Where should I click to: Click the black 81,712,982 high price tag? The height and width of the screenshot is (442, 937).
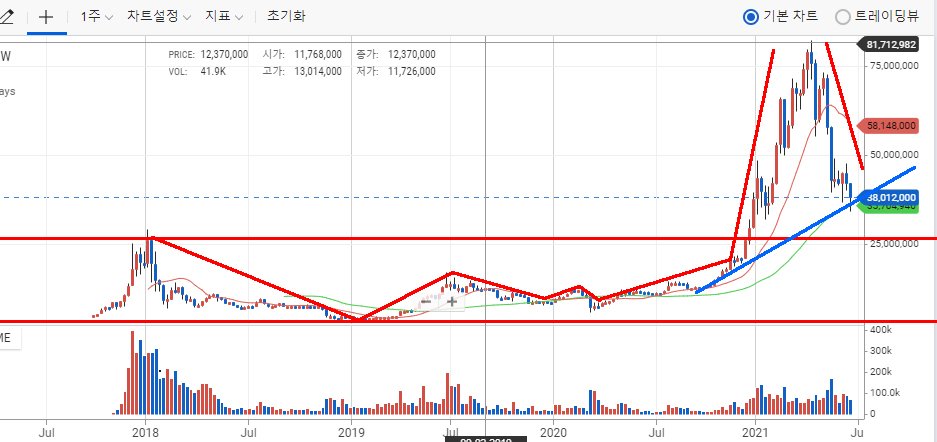pyautogui.click(x=891, y=44)
